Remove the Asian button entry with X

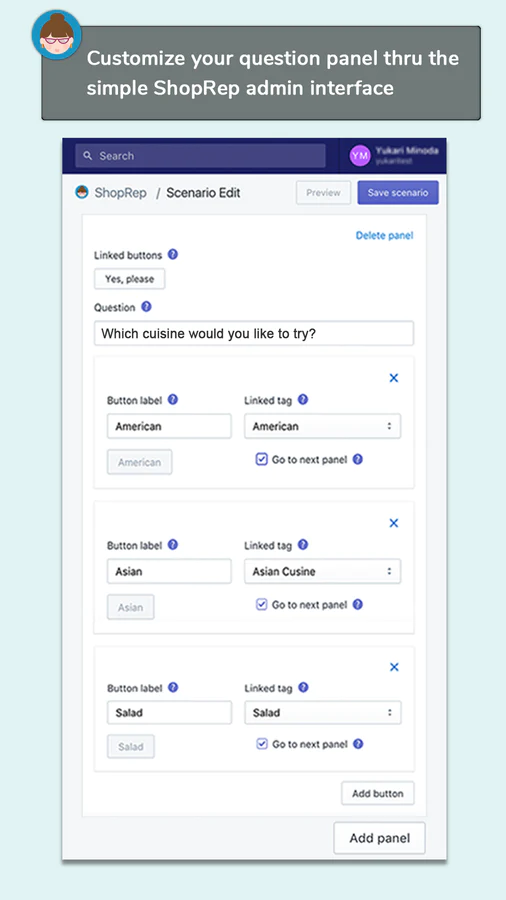394,523
